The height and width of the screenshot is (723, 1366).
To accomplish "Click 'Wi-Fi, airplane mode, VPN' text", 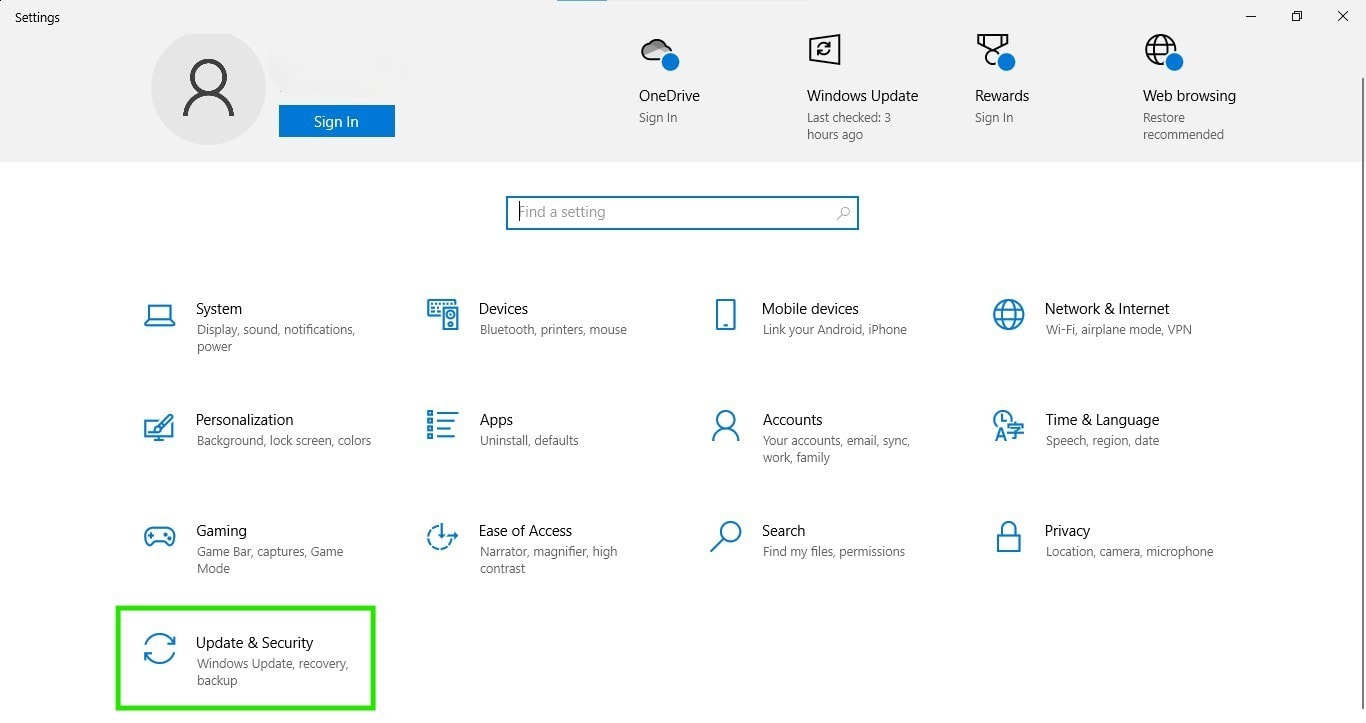I will [x=1119, y=330].
